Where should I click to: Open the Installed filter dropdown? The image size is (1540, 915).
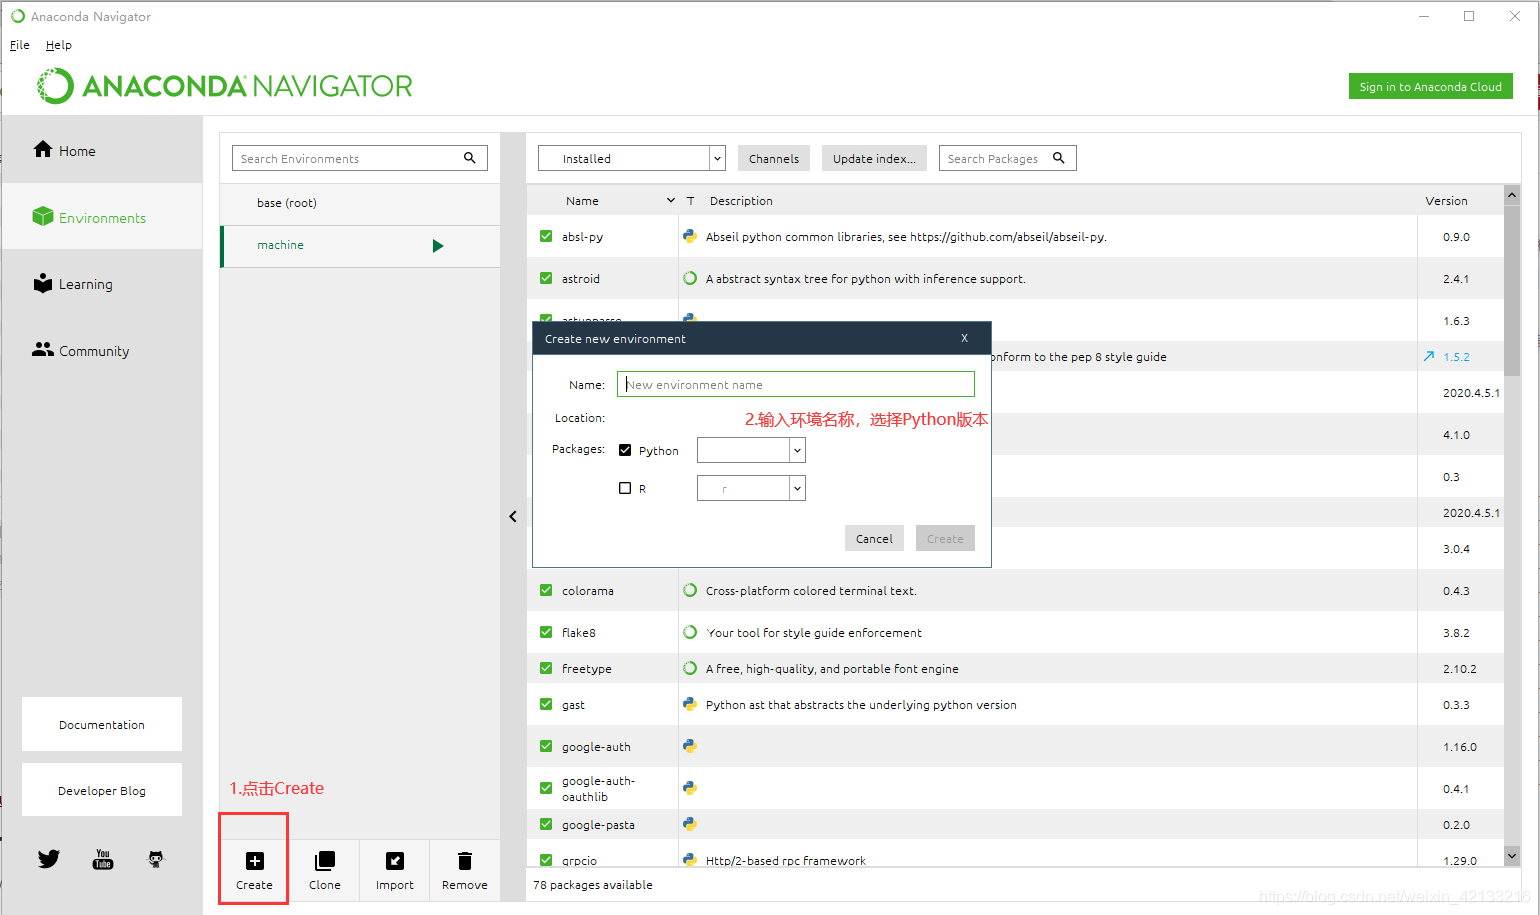coord(631,158)
